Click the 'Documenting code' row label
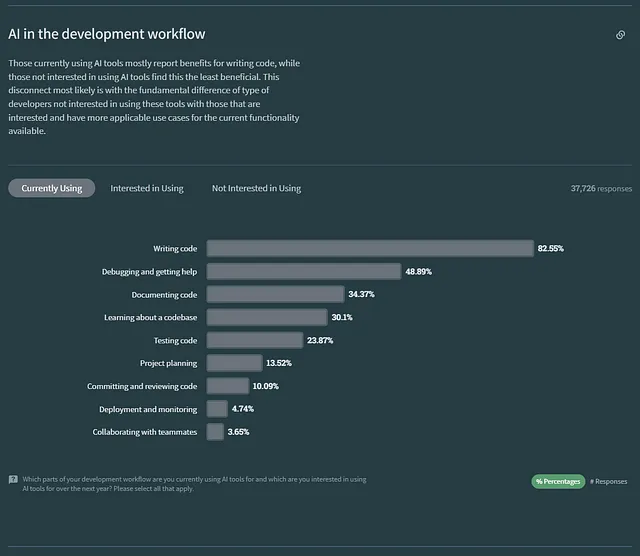 pos(164,295)
